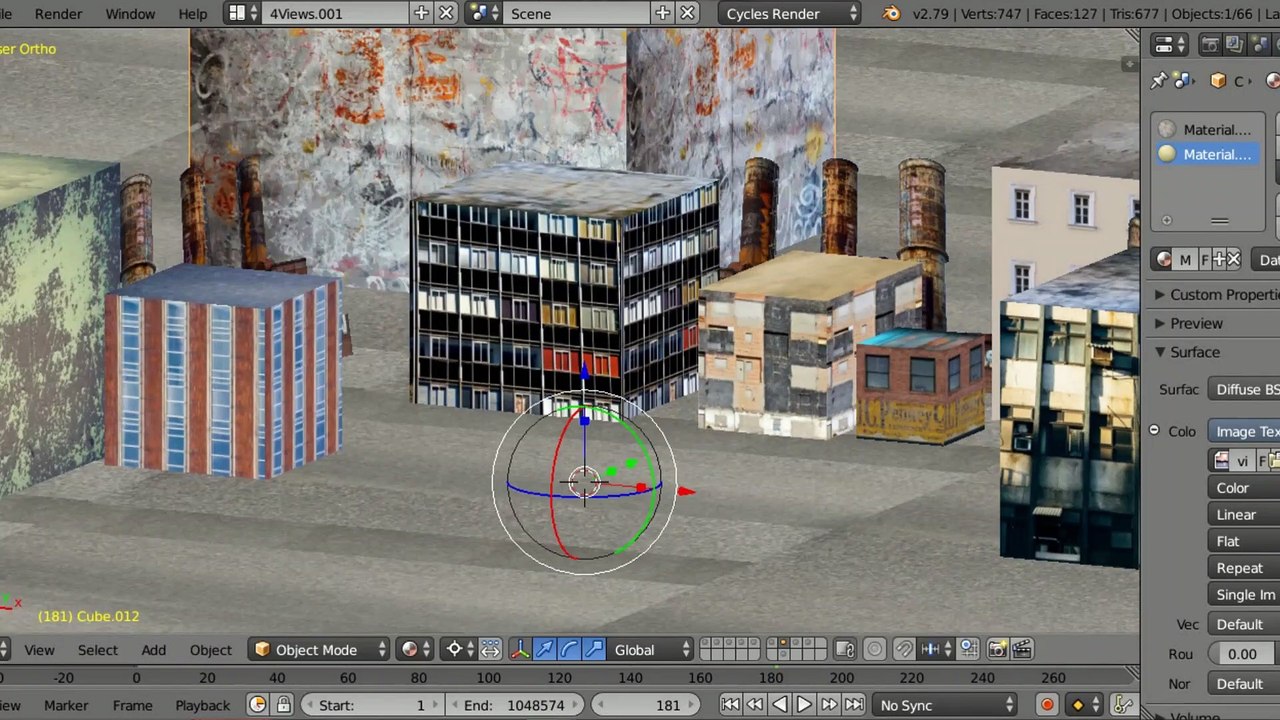
Task: Play animation in reverse
Action: [779, 705]
